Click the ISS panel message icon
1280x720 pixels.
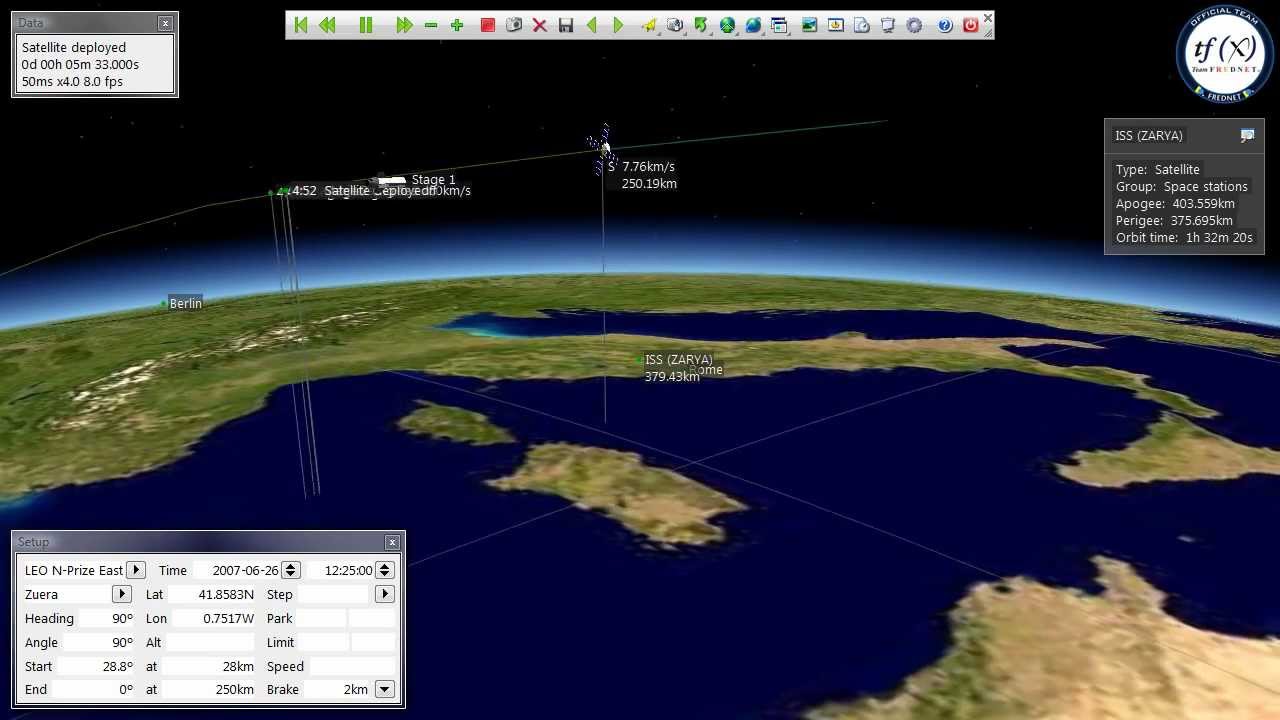click(x=1247, y=135)
